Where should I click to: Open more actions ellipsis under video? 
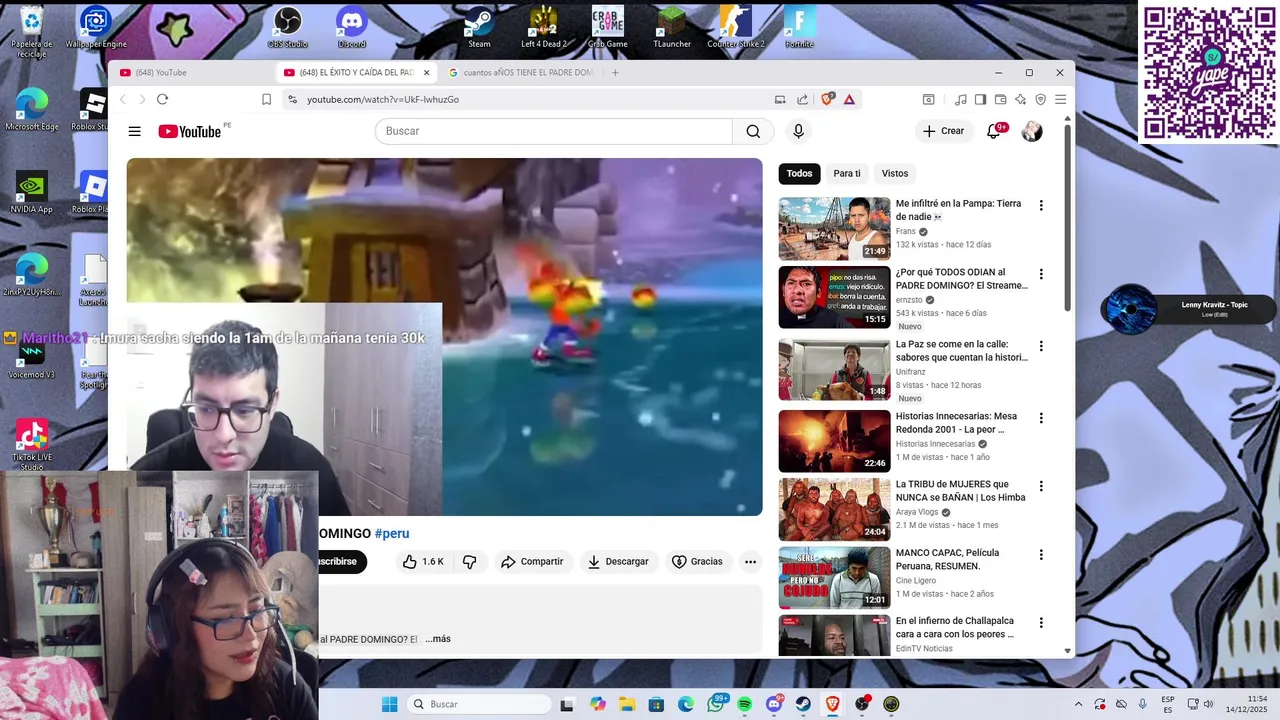click(750, 562)
